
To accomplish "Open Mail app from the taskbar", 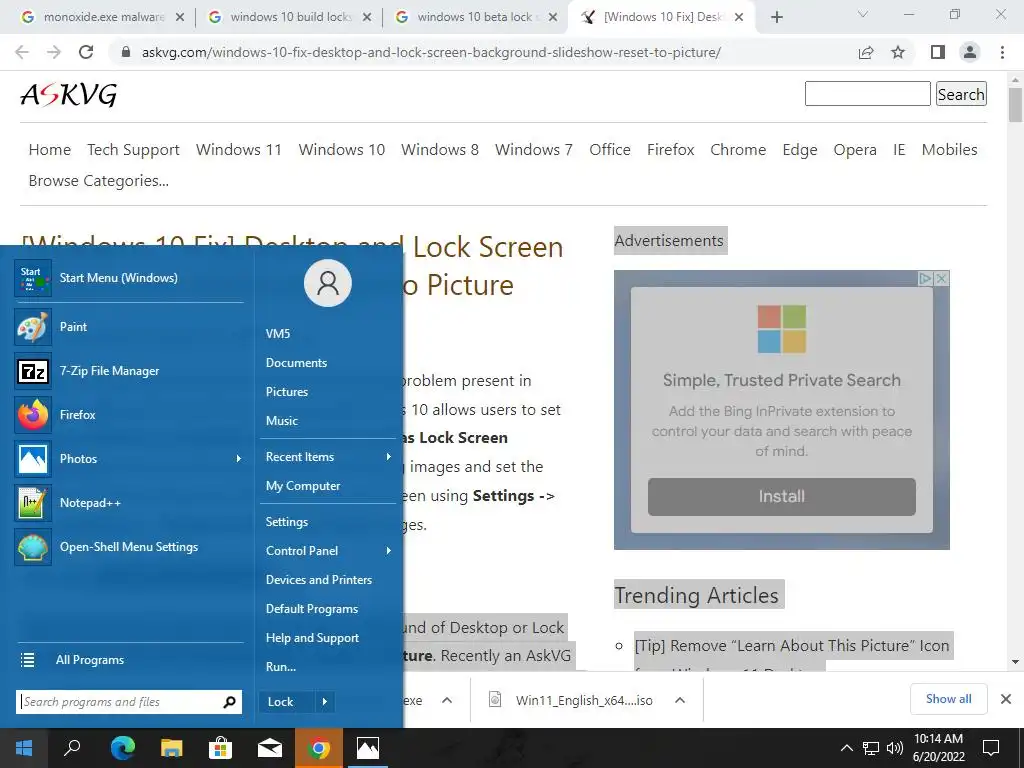I will 269,748.
